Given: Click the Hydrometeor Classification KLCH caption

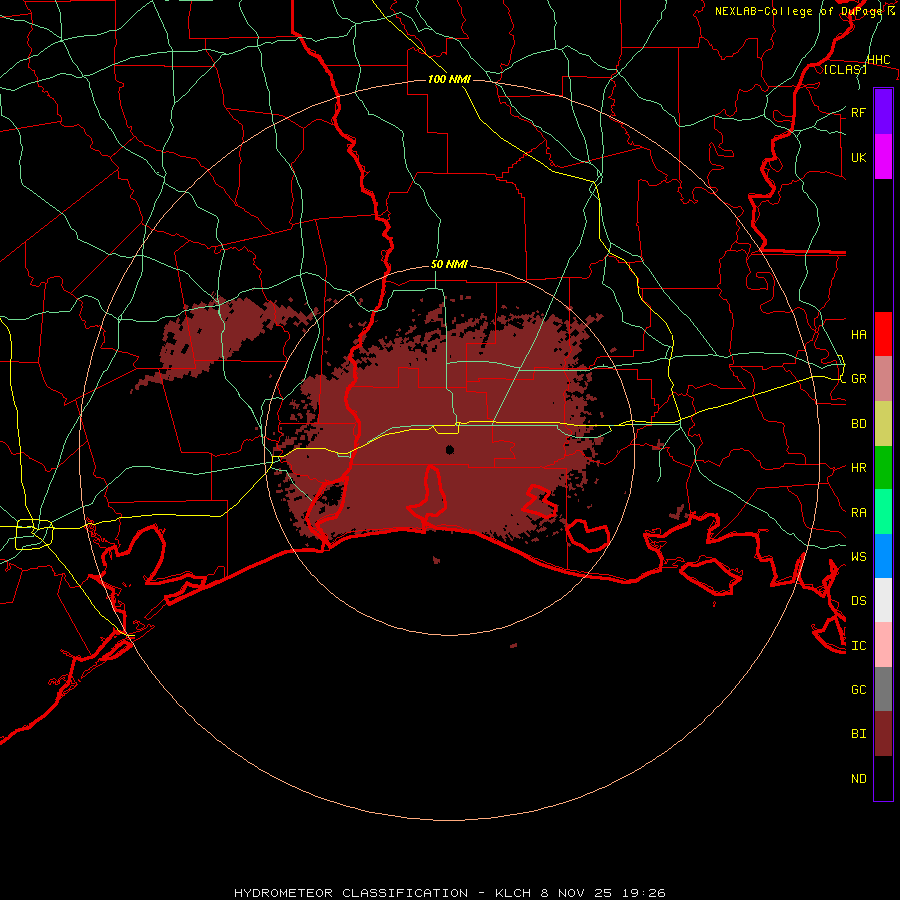Looking at the screenshot, I should [450, 893].
